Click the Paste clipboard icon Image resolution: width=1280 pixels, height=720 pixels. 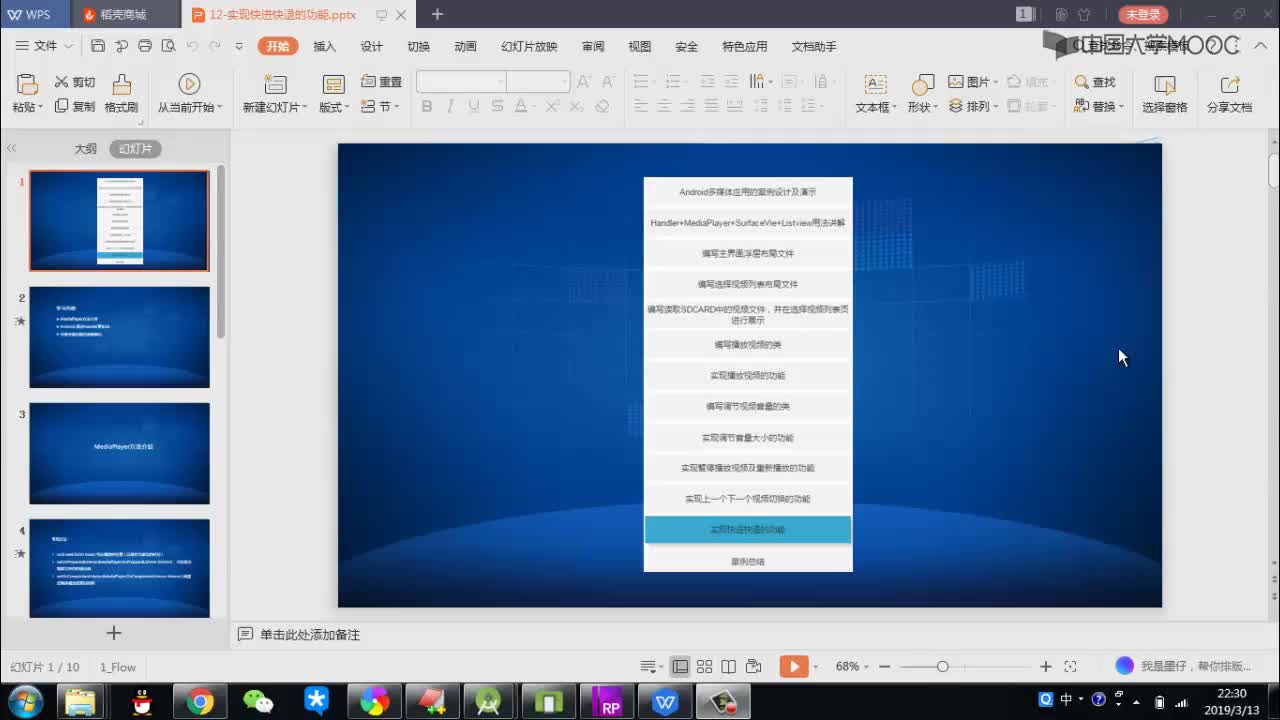click(28, 84)
